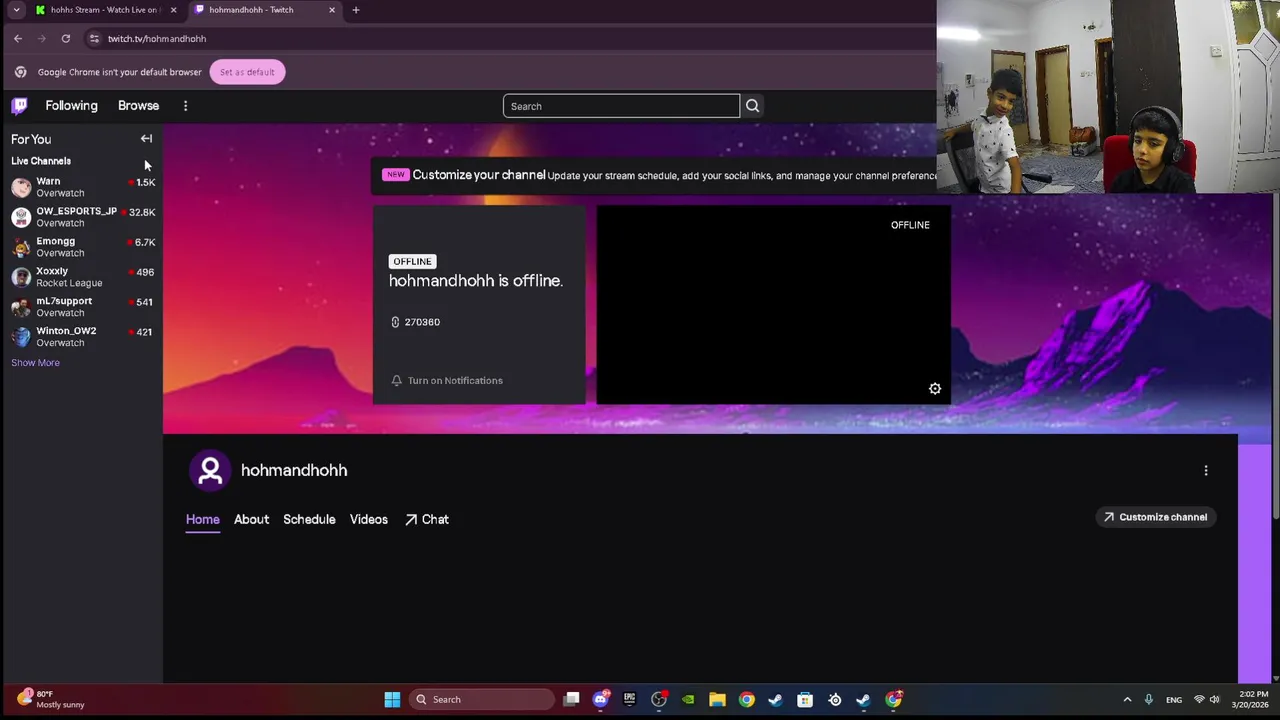
Task: Open NVIDIA app from the taskbar
Action: click(x=688, y=699)
